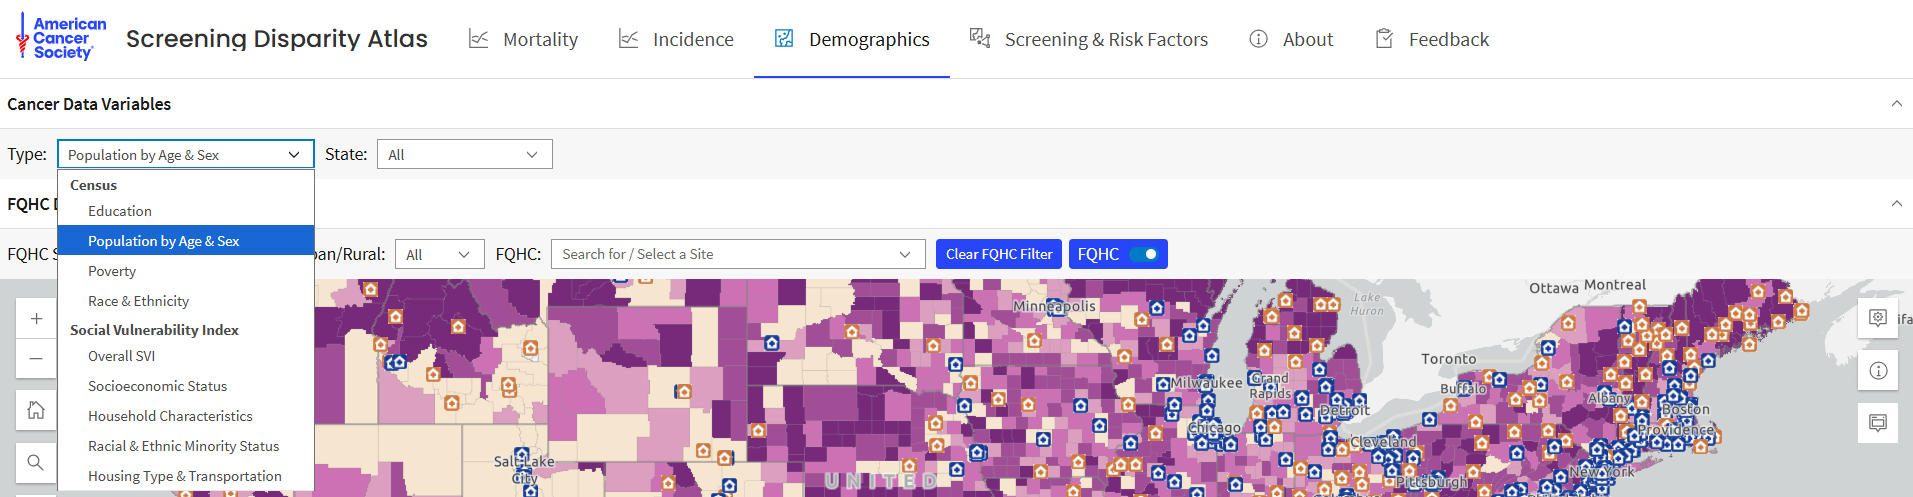
Task: Open the State dropdown set to All
Action: point(464,154)
